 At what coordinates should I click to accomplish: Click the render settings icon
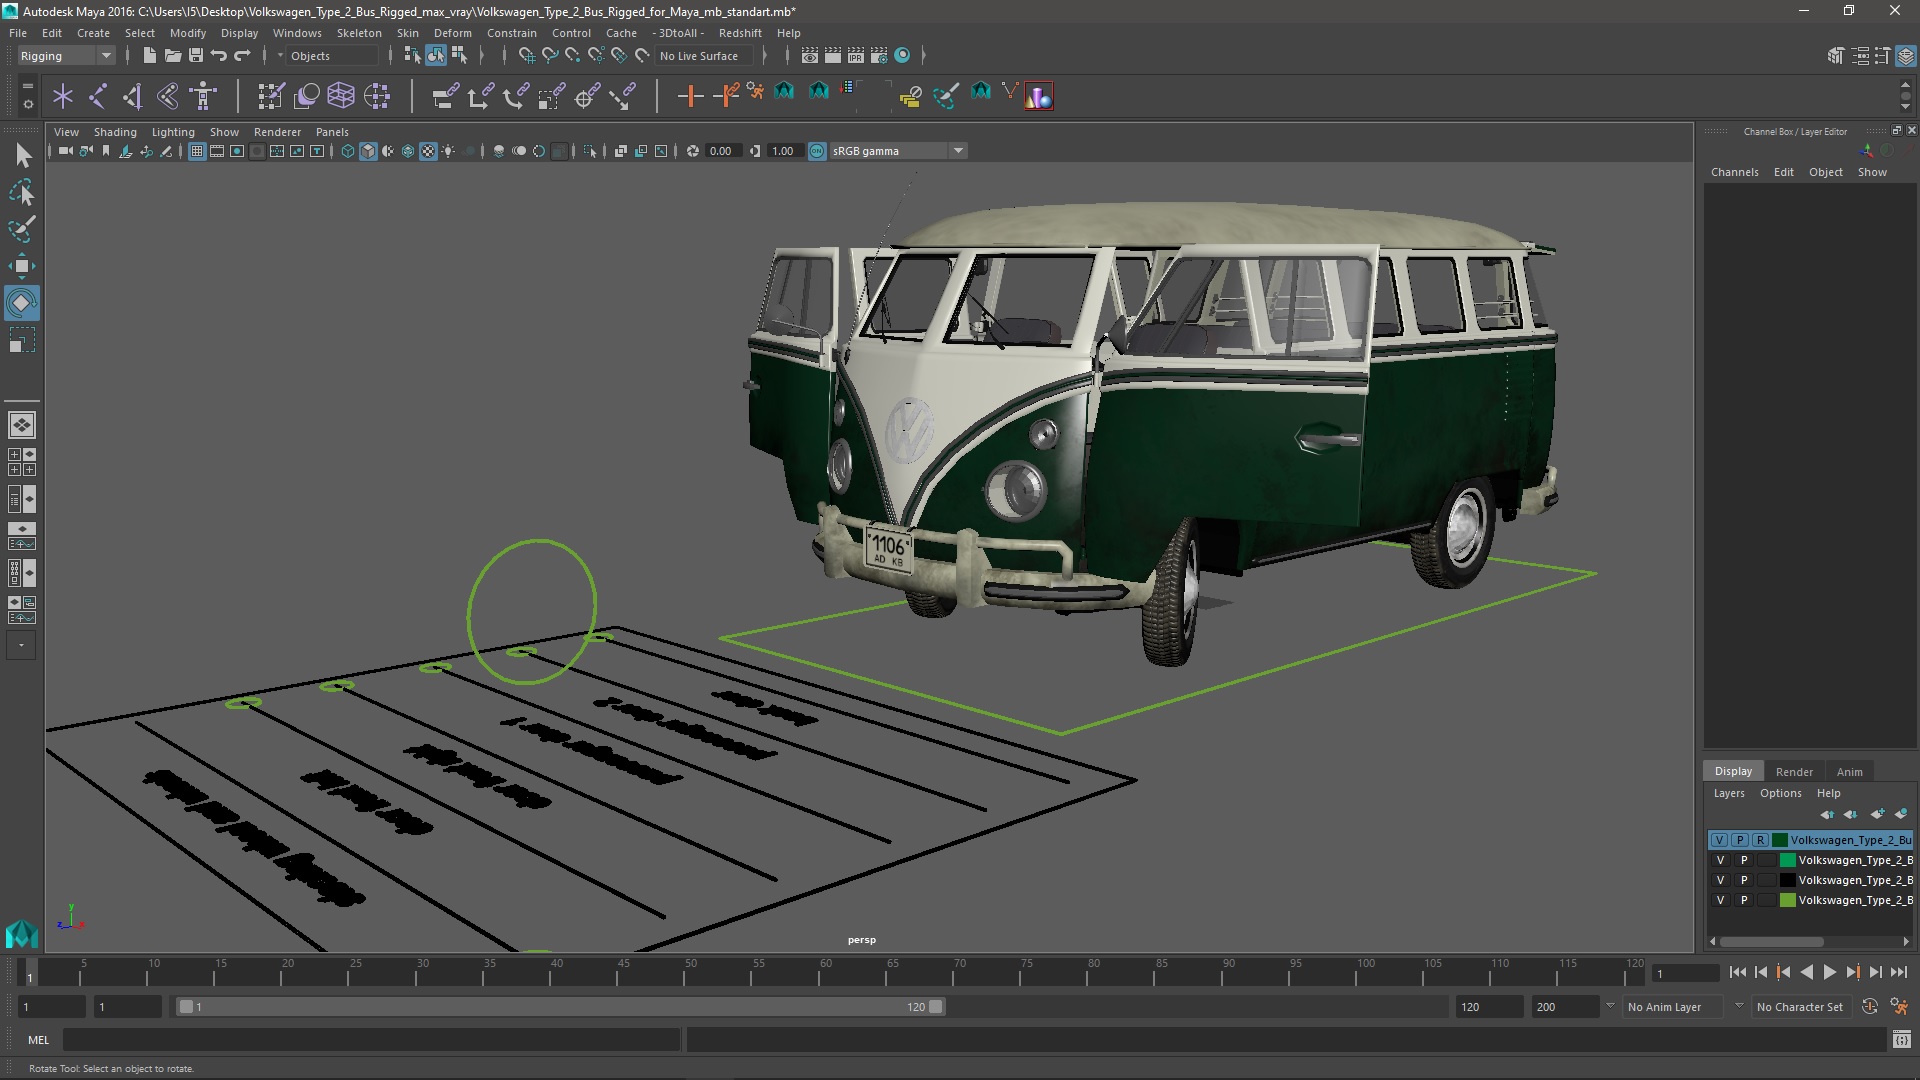[x=879, y=56]
